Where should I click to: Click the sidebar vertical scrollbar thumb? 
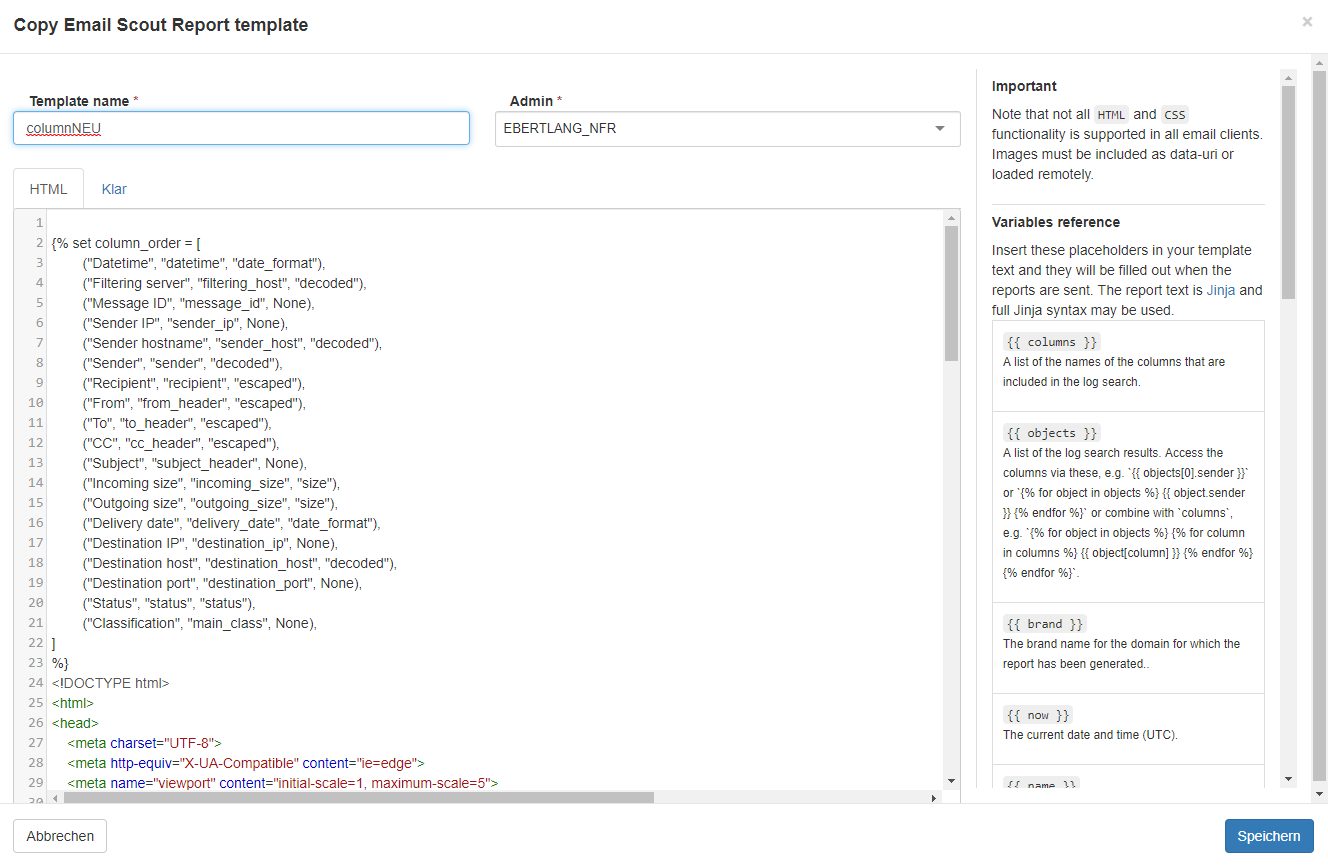pyautogui.click(x=1288, y=190)
